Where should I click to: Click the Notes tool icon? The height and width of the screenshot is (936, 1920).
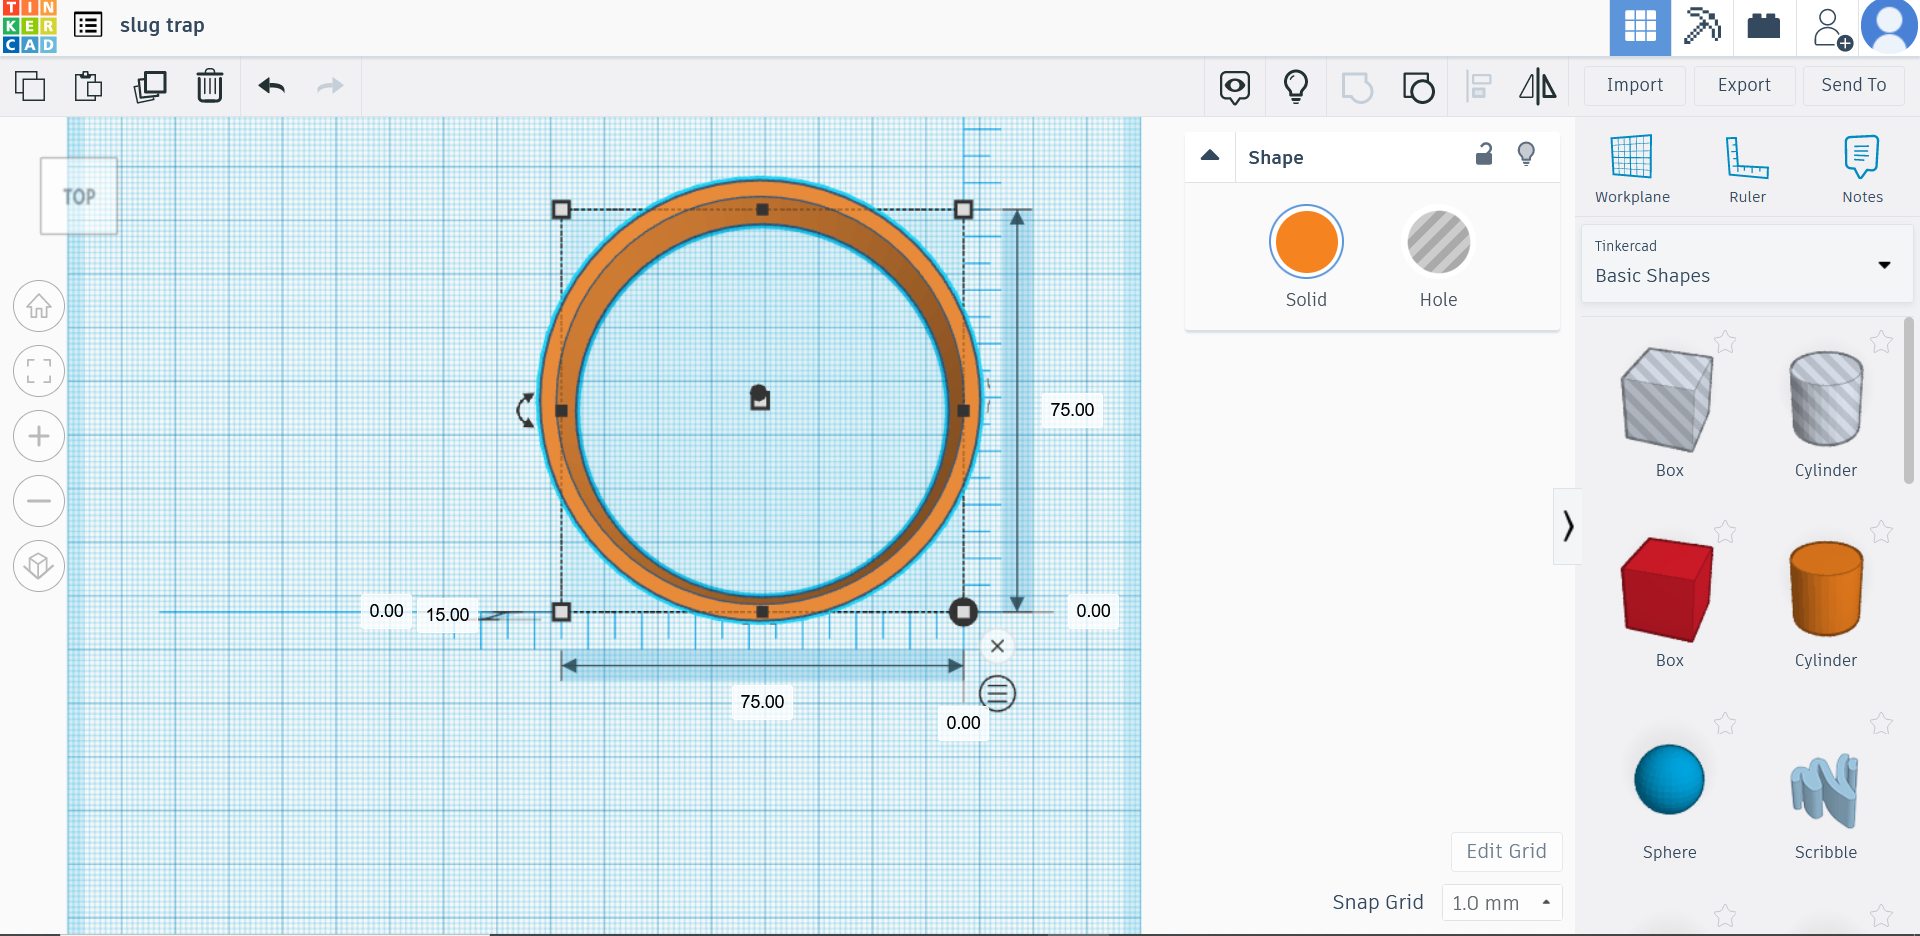(1861, 157)
